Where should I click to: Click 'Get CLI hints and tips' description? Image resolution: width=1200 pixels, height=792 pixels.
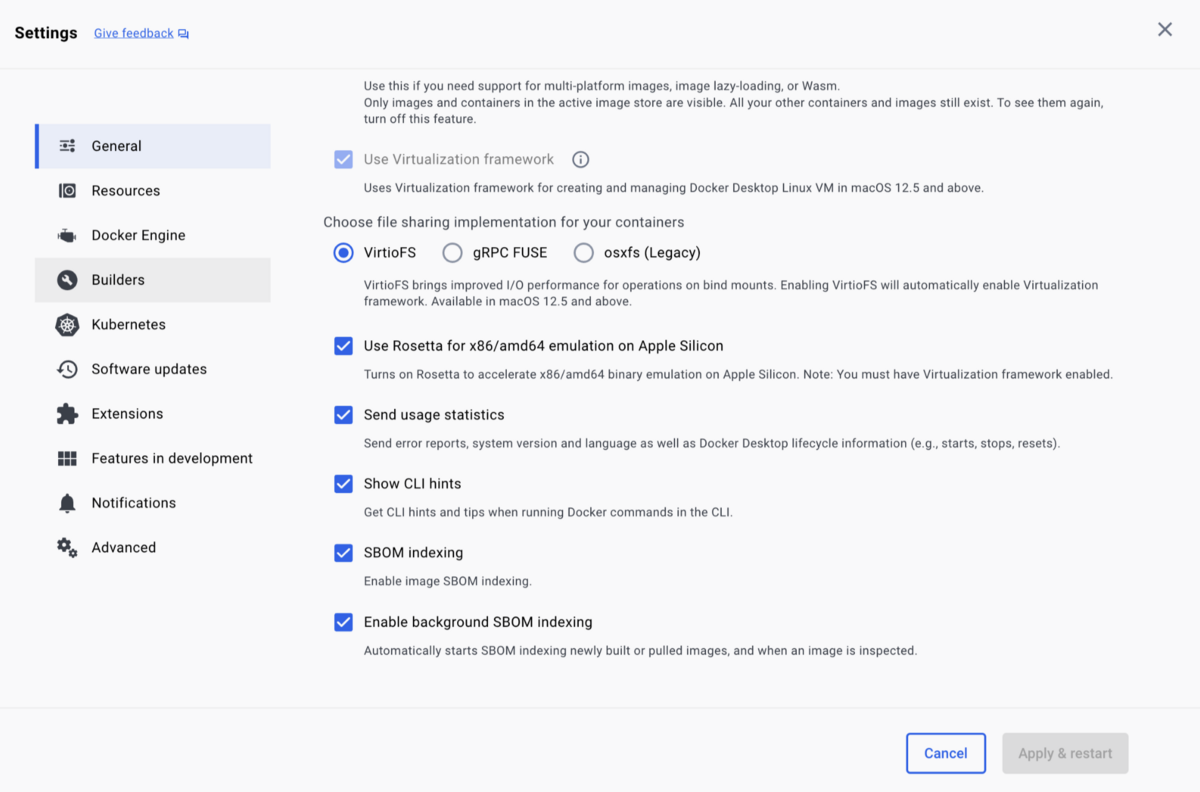coord(549,512)
